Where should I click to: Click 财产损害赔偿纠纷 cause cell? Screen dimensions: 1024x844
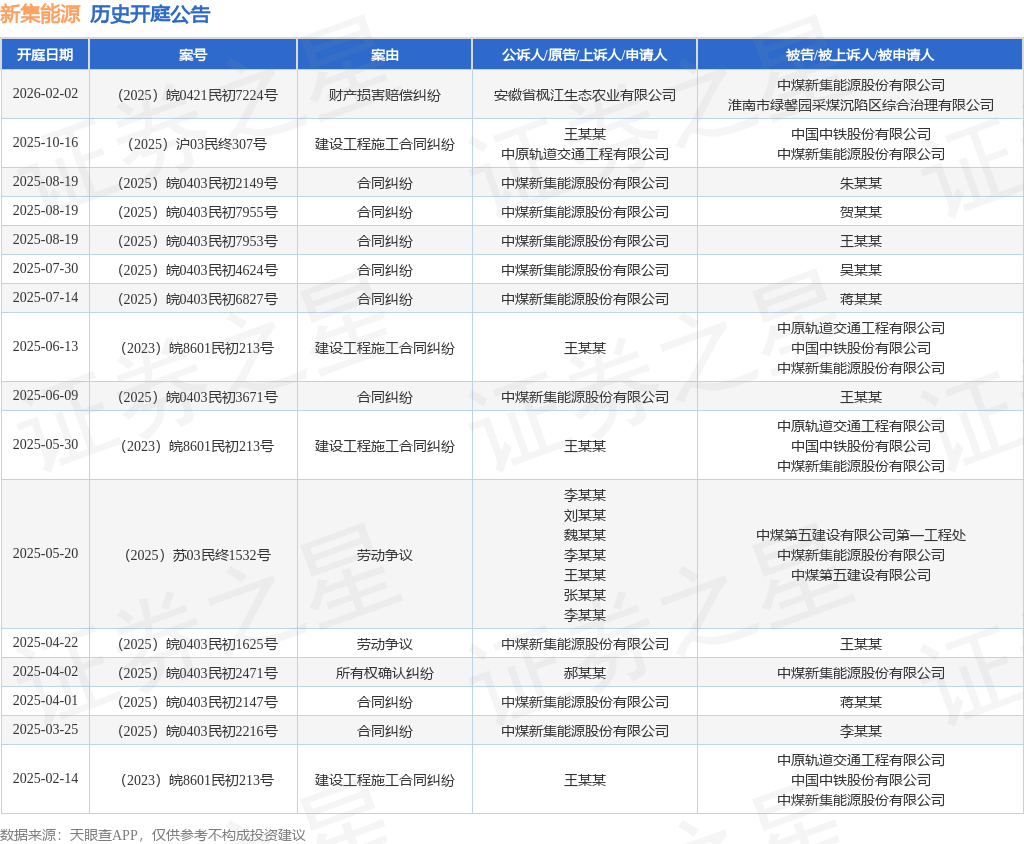click(x=385, y=95)
